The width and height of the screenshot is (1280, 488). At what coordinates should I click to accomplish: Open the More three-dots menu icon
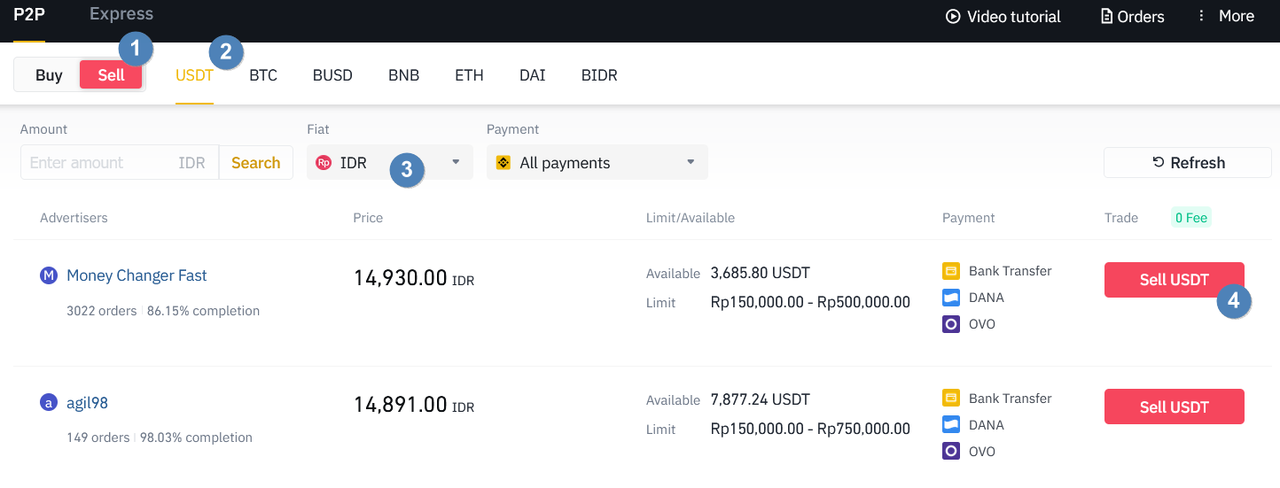(1201, 16)
